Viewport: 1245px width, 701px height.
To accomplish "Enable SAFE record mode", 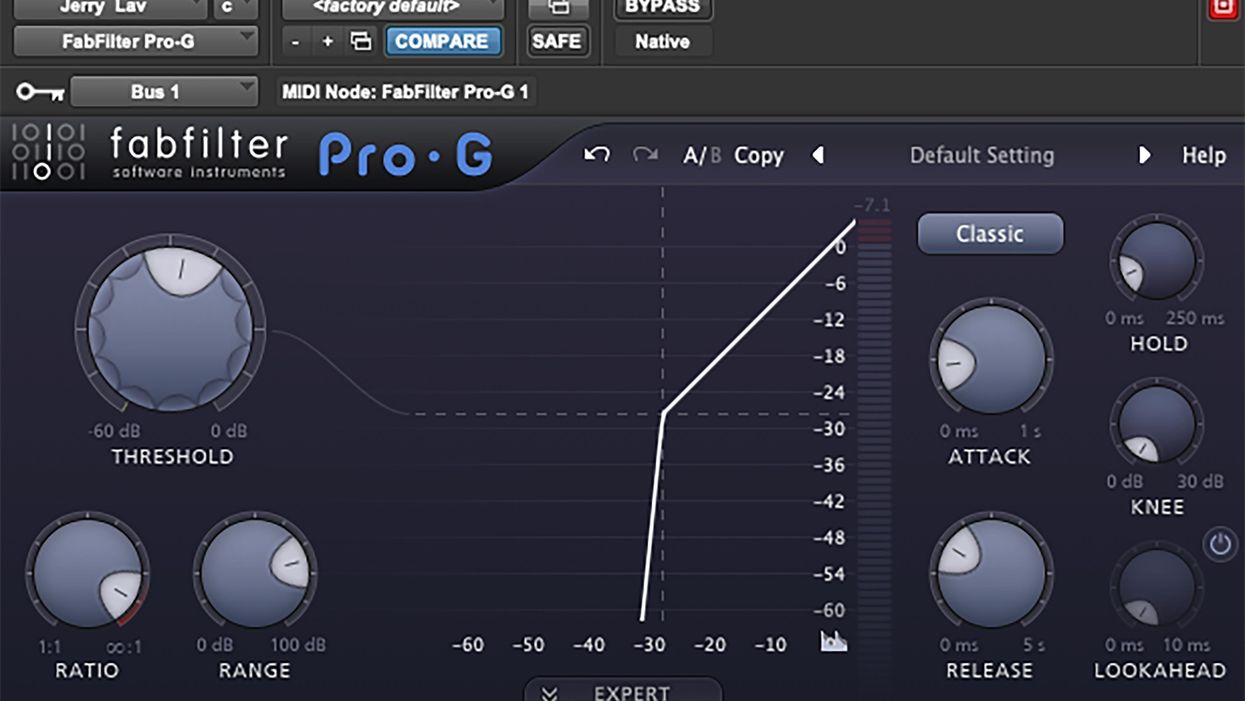I will point(557,41).
